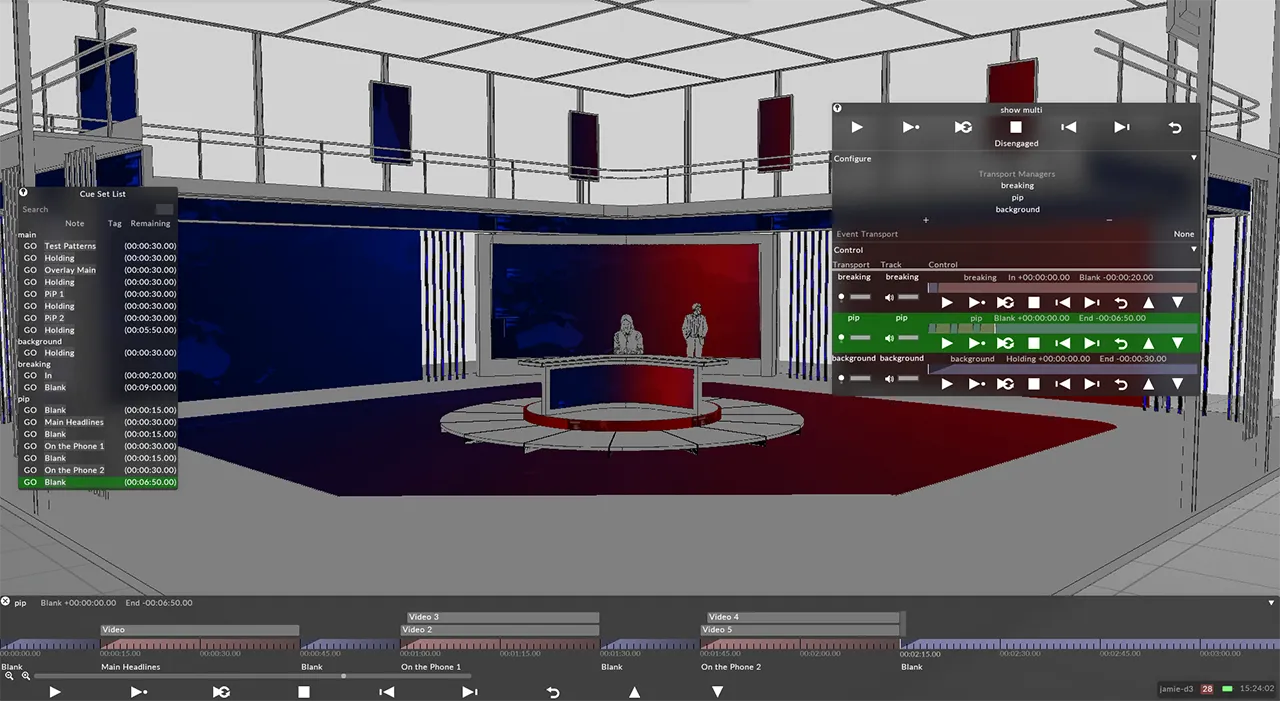The width and height of the screenshot is (1280, 701).
Task: Select background in Transport Managers list
Action: coord(1017,210)
